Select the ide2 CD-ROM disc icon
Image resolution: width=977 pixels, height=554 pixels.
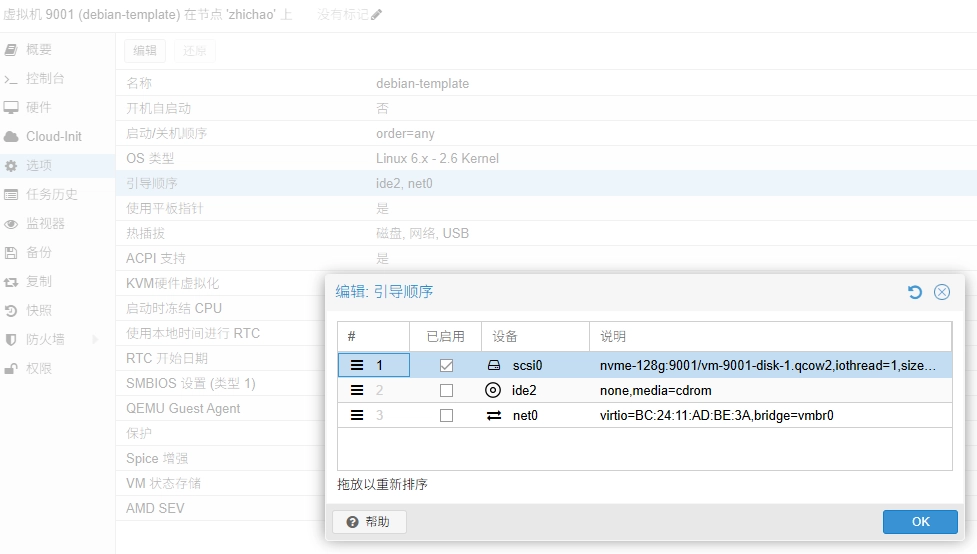(493, 390)
